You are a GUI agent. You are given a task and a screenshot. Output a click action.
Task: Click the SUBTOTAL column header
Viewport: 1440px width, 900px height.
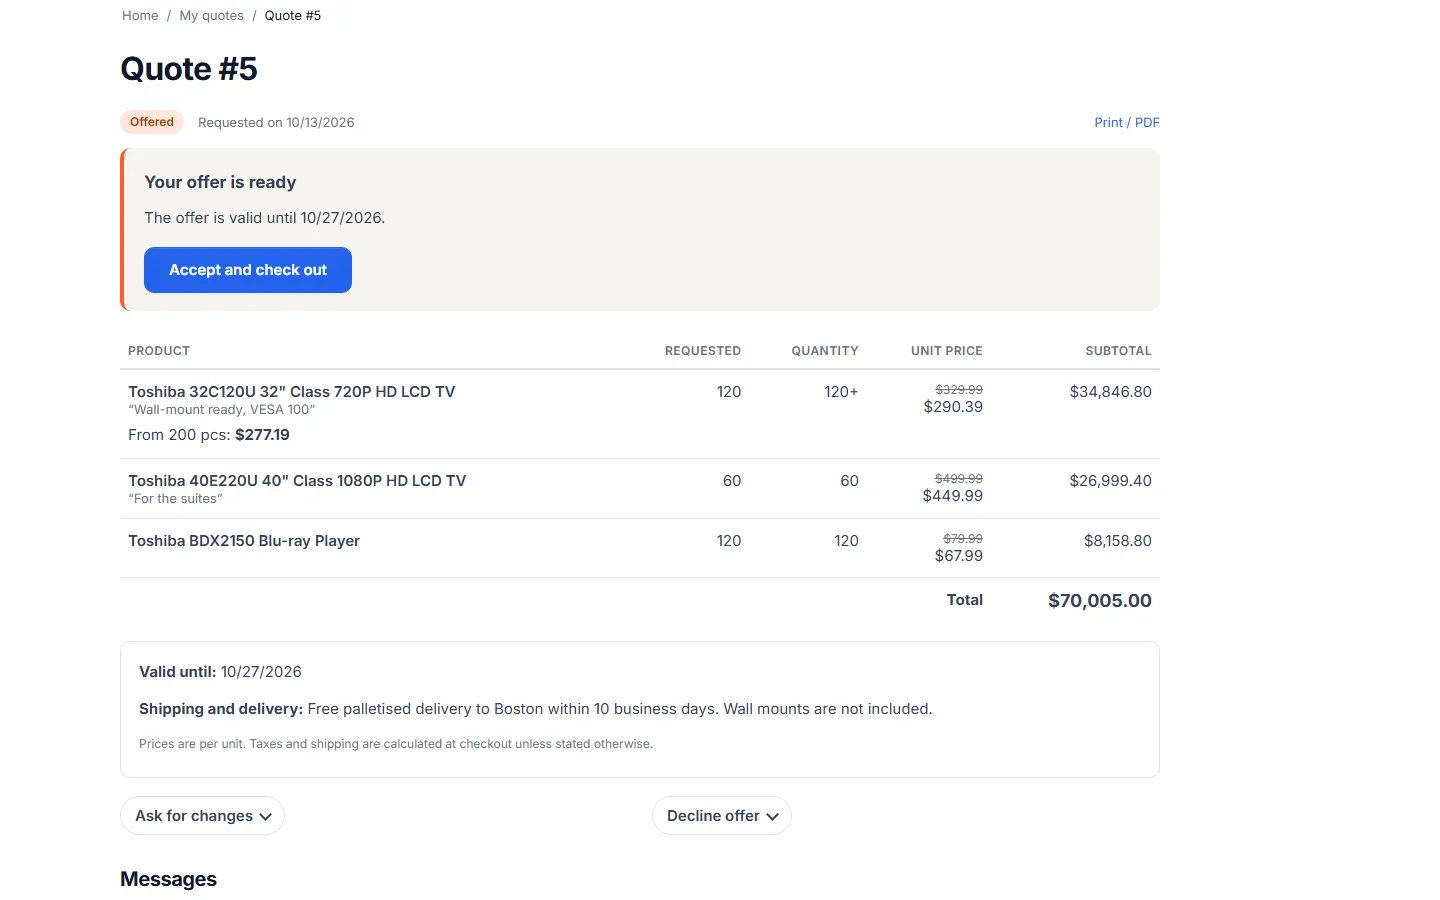(1118, 350)
